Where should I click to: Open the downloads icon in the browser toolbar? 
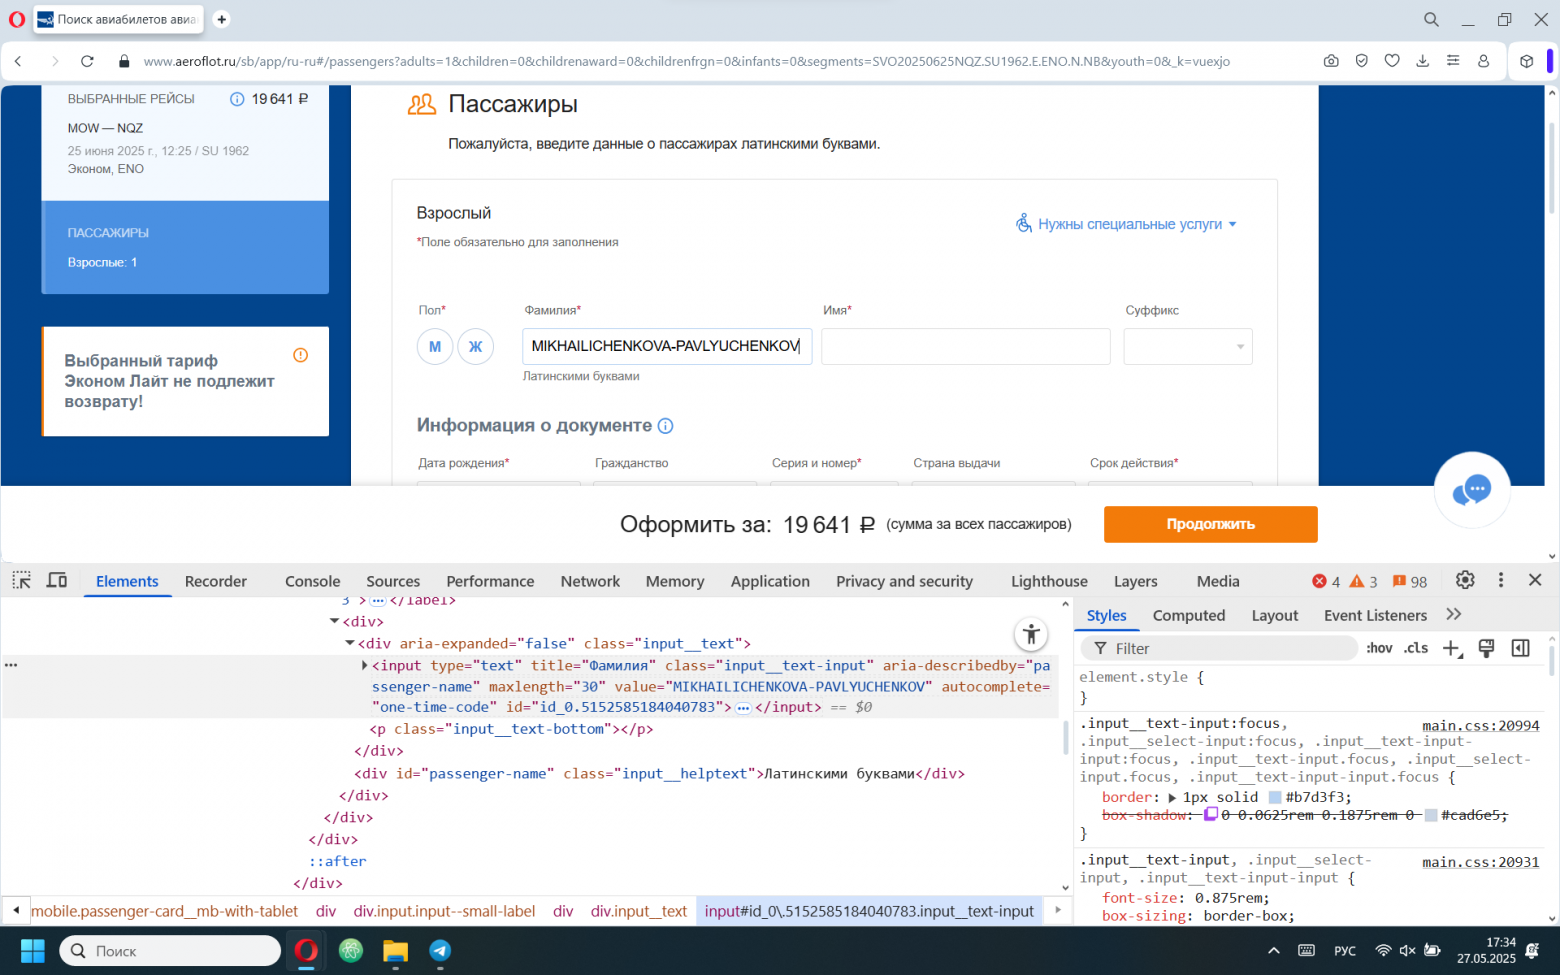pyautogui.click(x=1422, y=61)
